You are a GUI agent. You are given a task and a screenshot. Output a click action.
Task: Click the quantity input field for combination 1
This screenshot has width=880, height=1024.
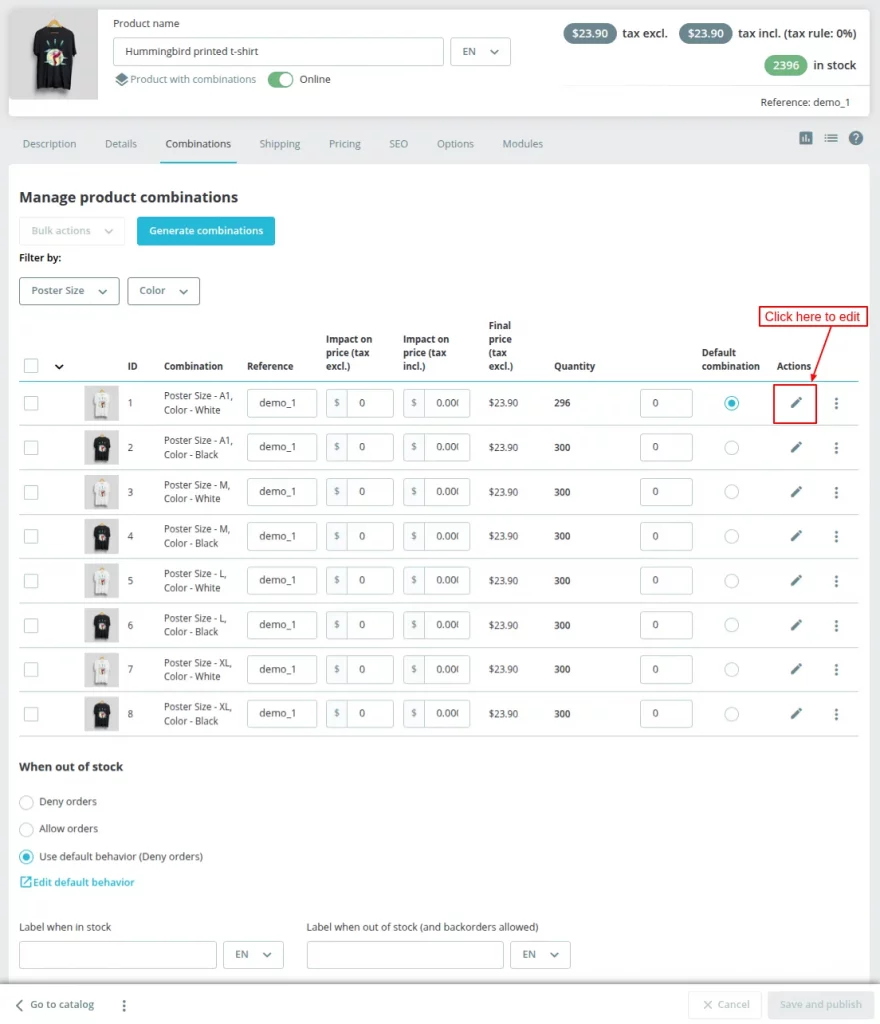tap(666, 402)
